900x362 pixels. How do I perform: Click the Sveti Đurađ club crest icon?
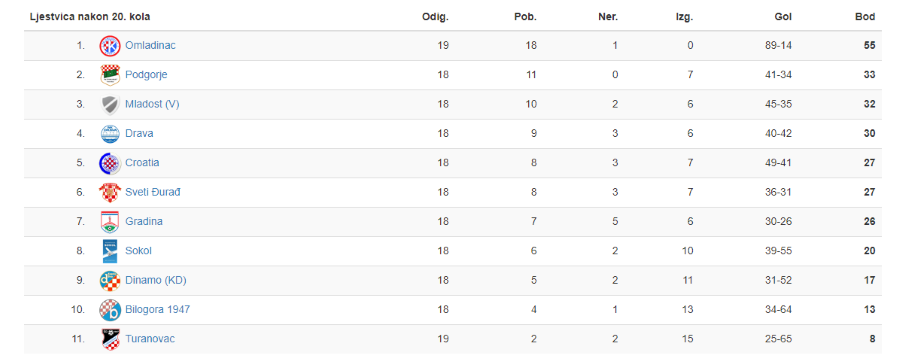pyautogui.click(x=110, y=192)
